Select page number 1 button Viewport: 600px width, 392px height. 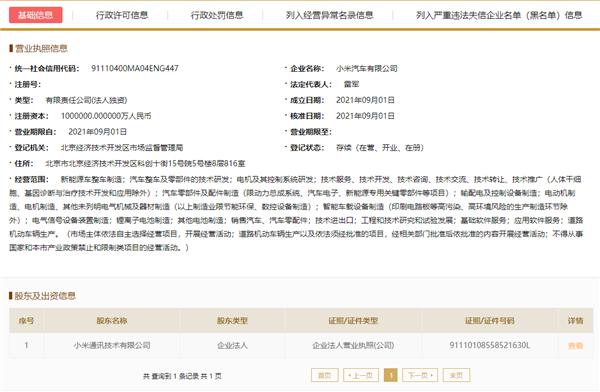pyautogui.click(x=391, y=376)
